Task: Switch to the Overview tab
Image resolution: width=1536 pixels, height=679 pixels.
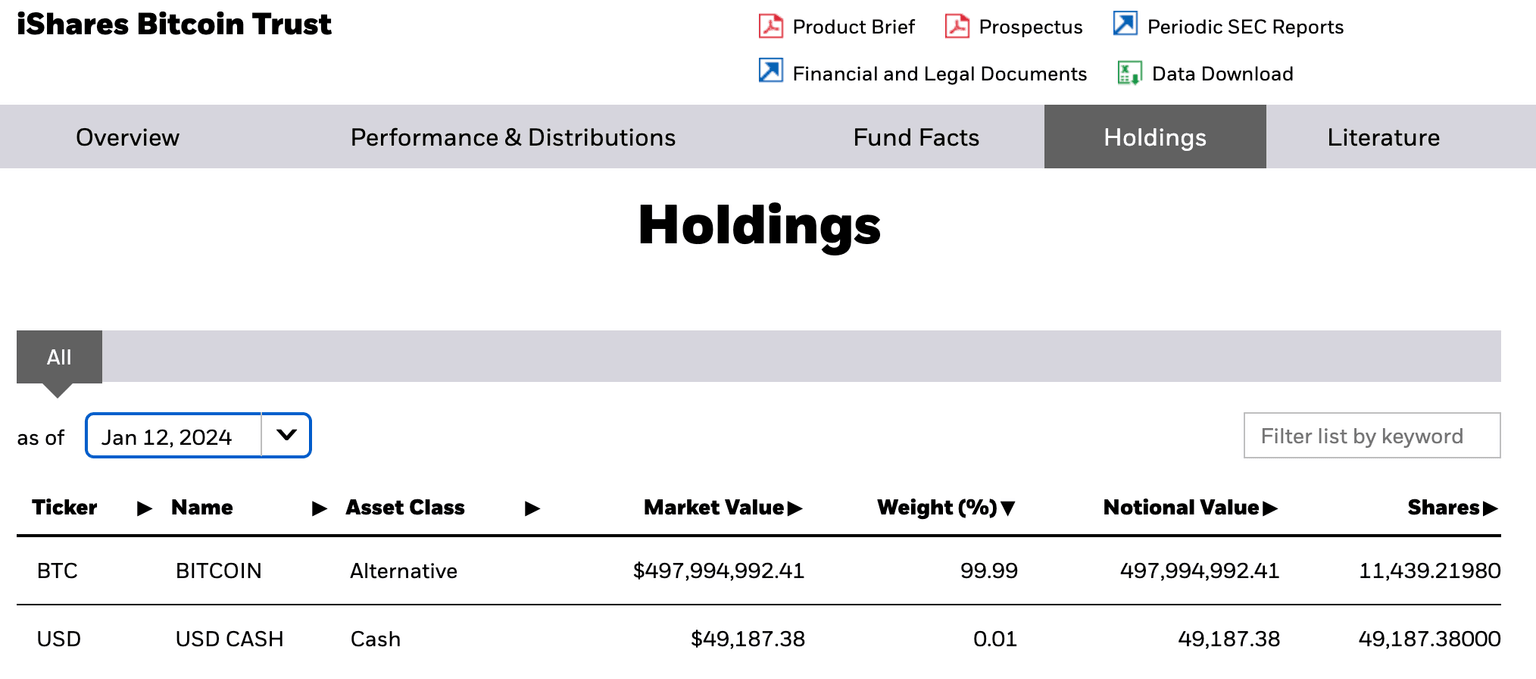Action: [x=128, y=137]
